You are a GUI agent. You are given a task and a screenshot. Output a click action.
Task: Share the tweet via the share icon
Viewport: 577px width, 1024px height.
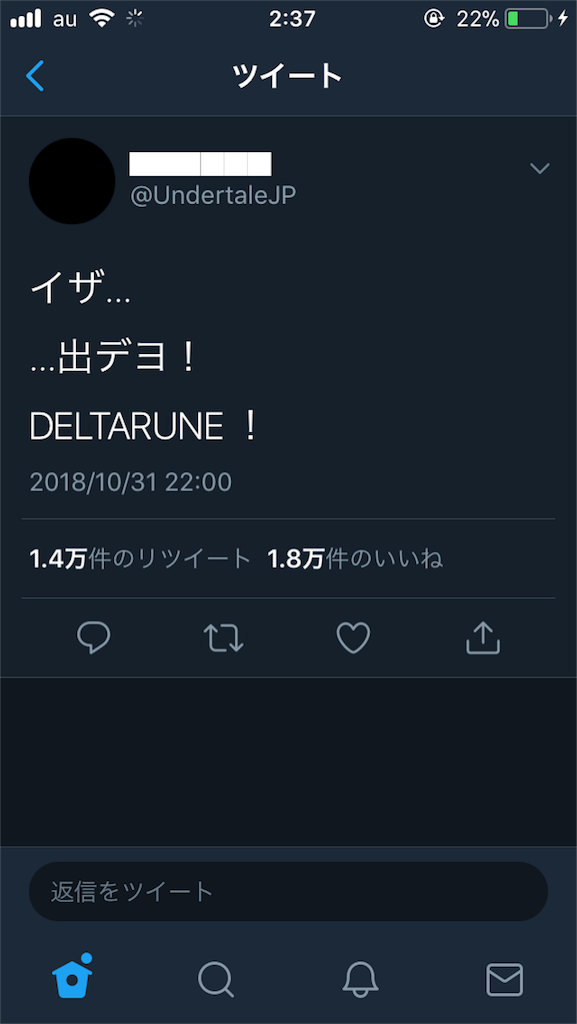pyautogui.click(x=482, y=637)
